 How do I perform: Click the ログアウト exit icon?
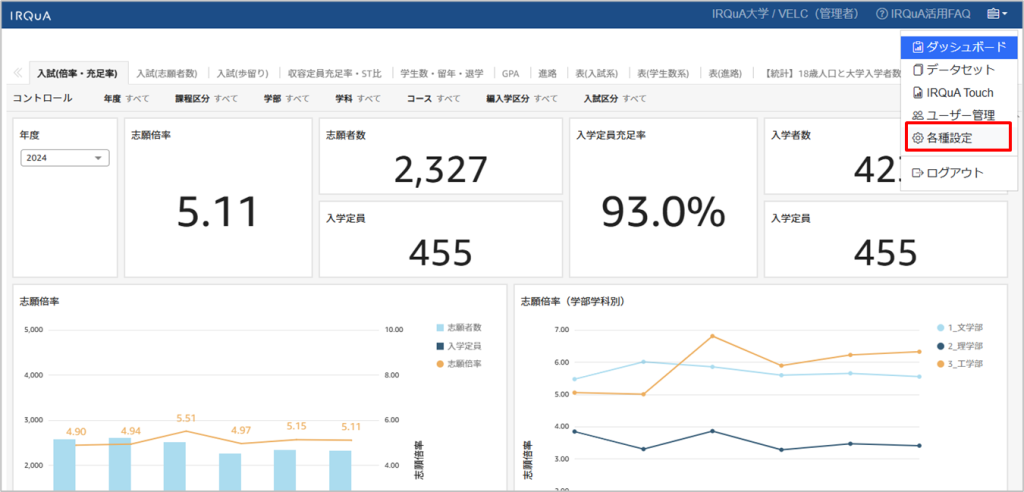[x=917, y=173]
